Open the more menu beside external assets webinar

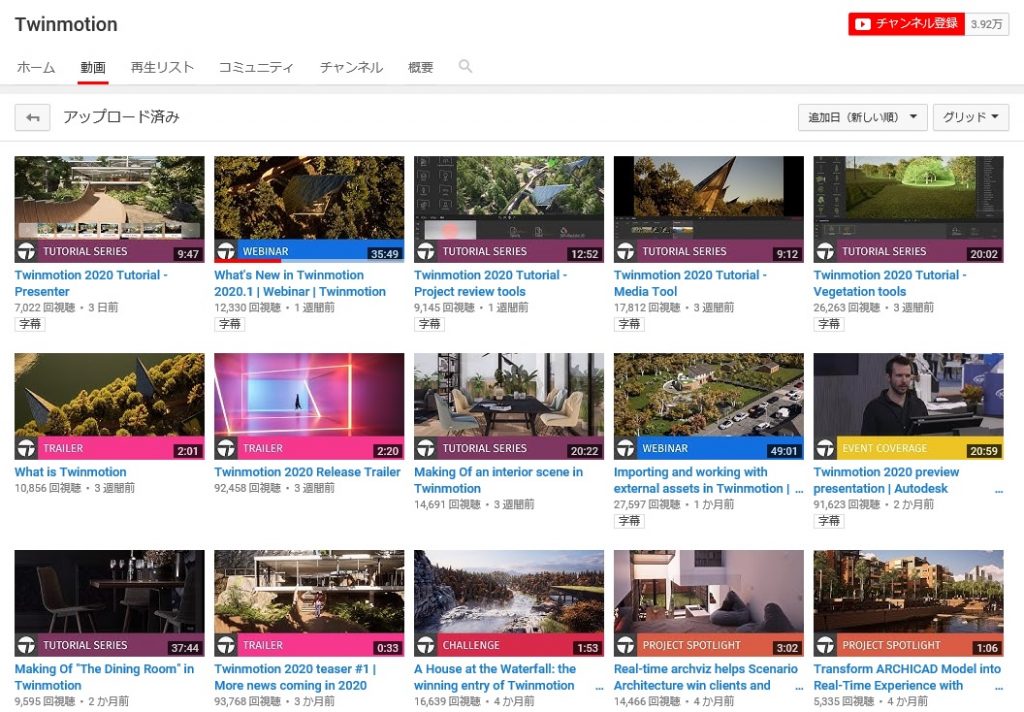[x=799, y=490]
